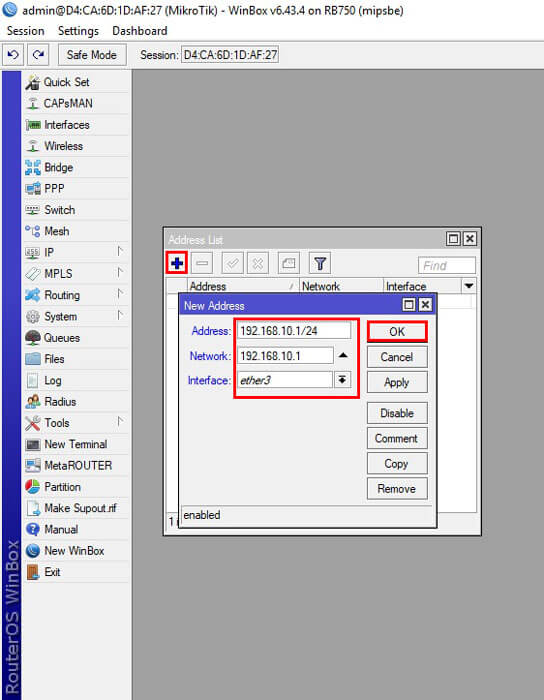Expand the Tools submenu arrow

click(x=120, y=421)
